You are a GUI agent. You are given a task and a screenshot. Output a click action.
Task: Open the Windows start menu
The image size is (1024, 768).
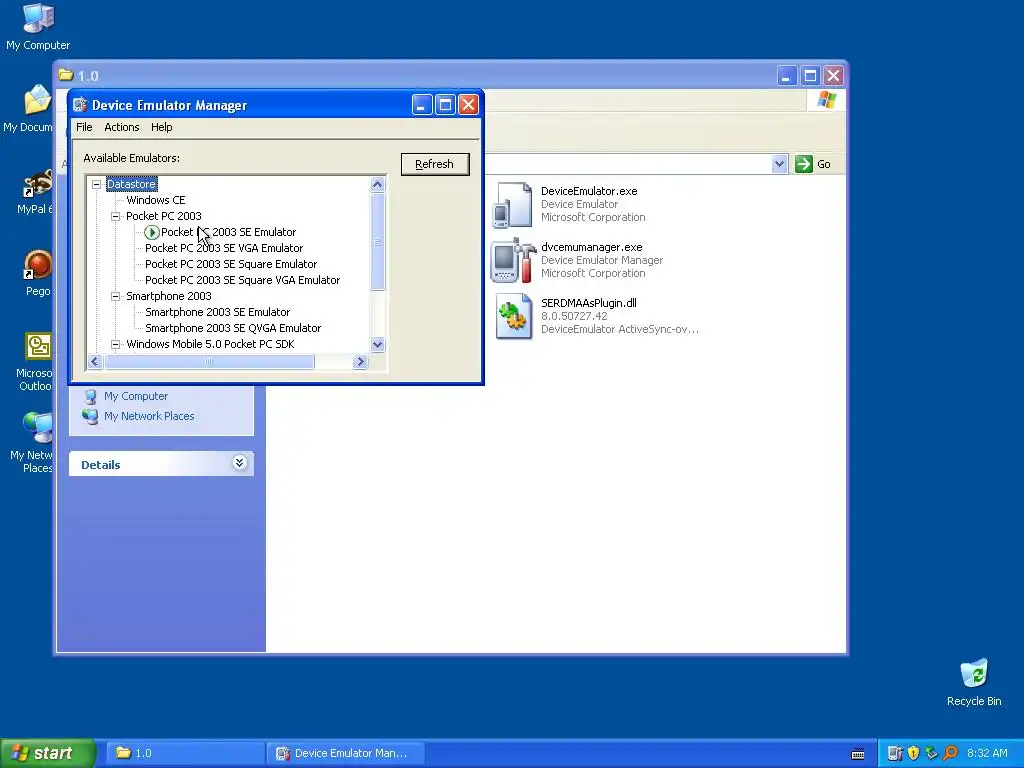pos(48,753)
